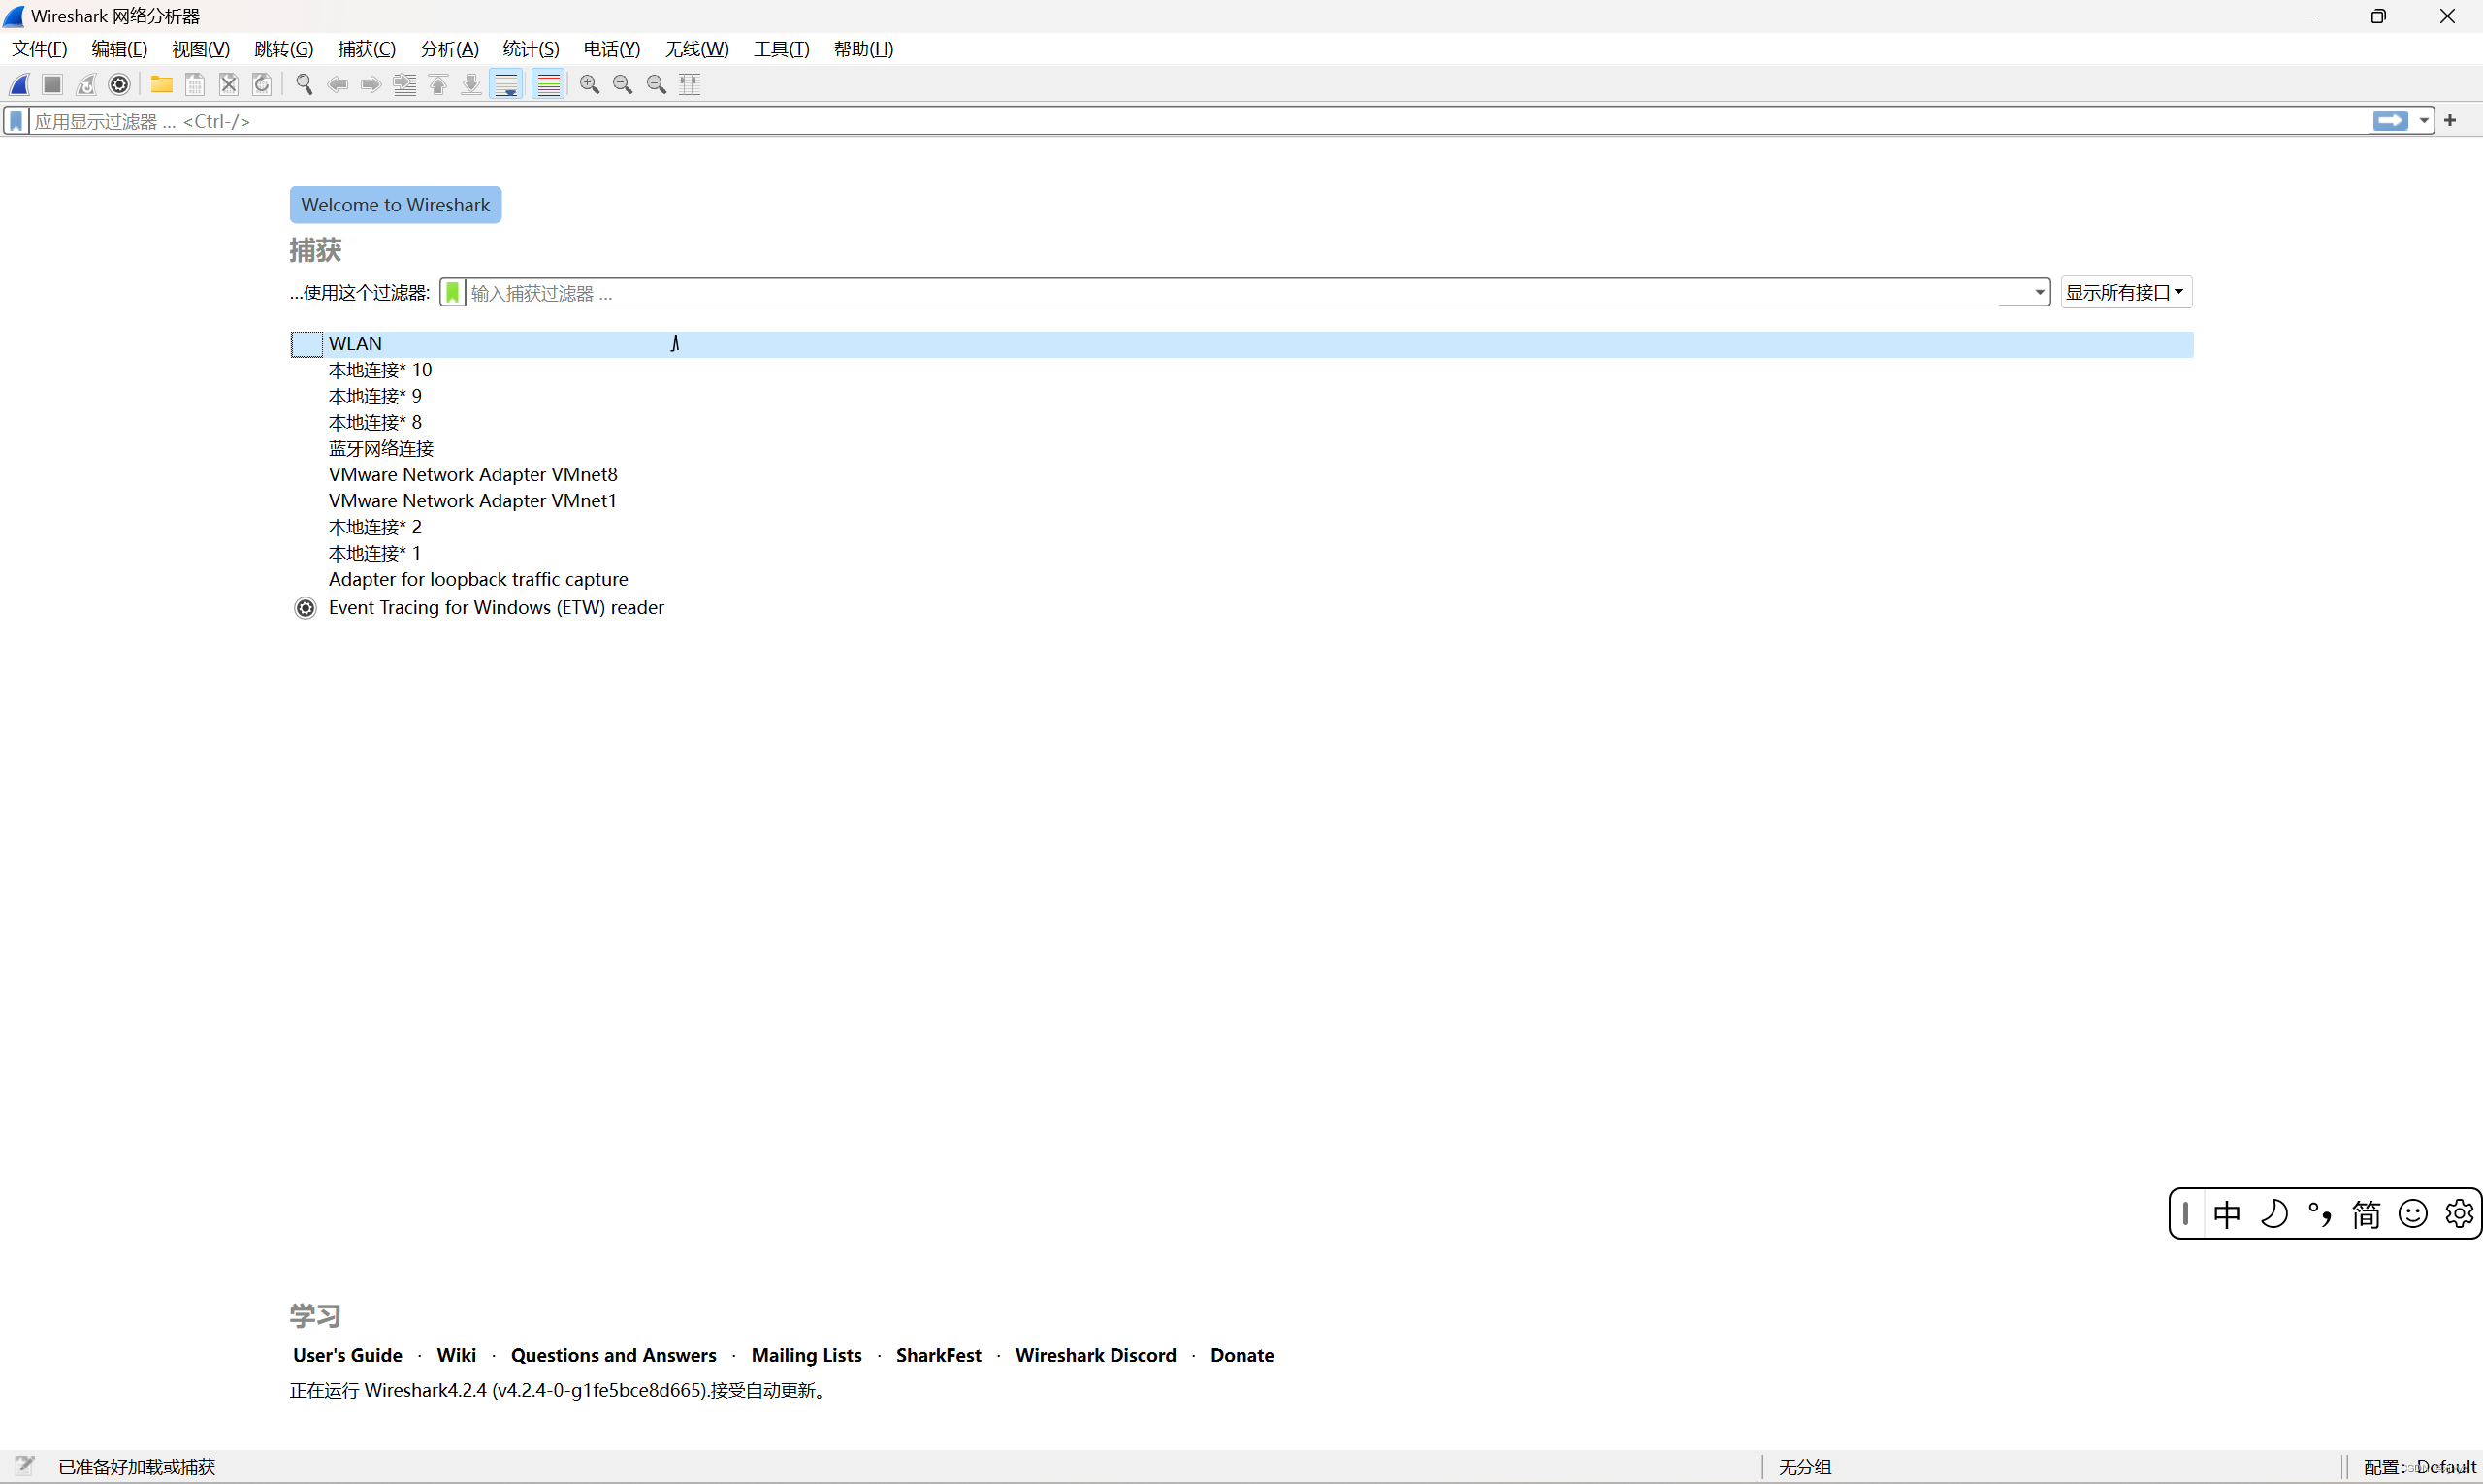Find a packet magnifier icon
The width and height of the screenshot is (2483, 1484).
pos(305,85)
